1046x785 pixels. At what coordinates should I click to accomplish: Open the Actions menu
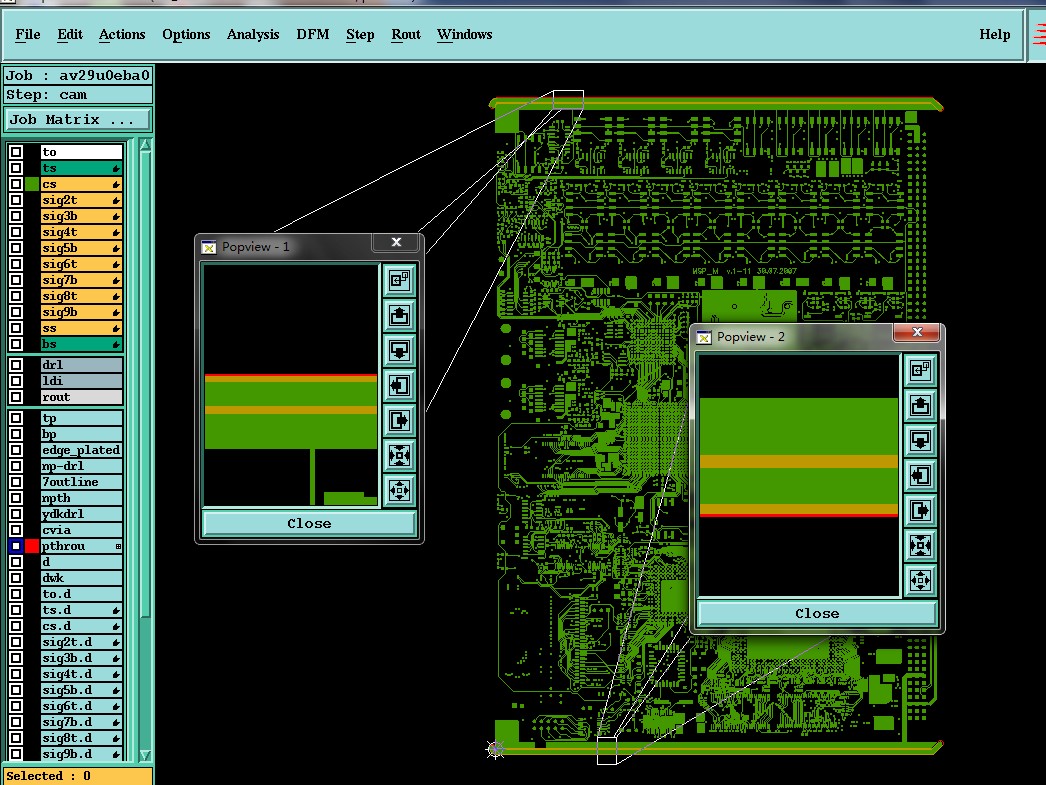tap(122, 35)
